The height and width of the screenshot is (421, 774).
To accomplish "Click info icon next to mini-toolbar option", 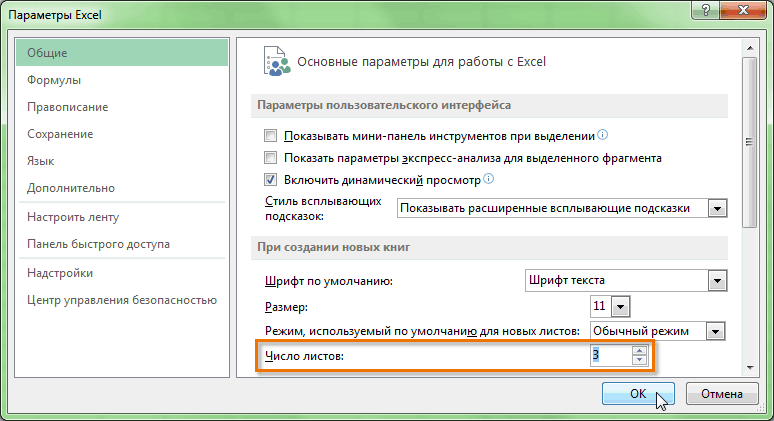I will (603, 134).
